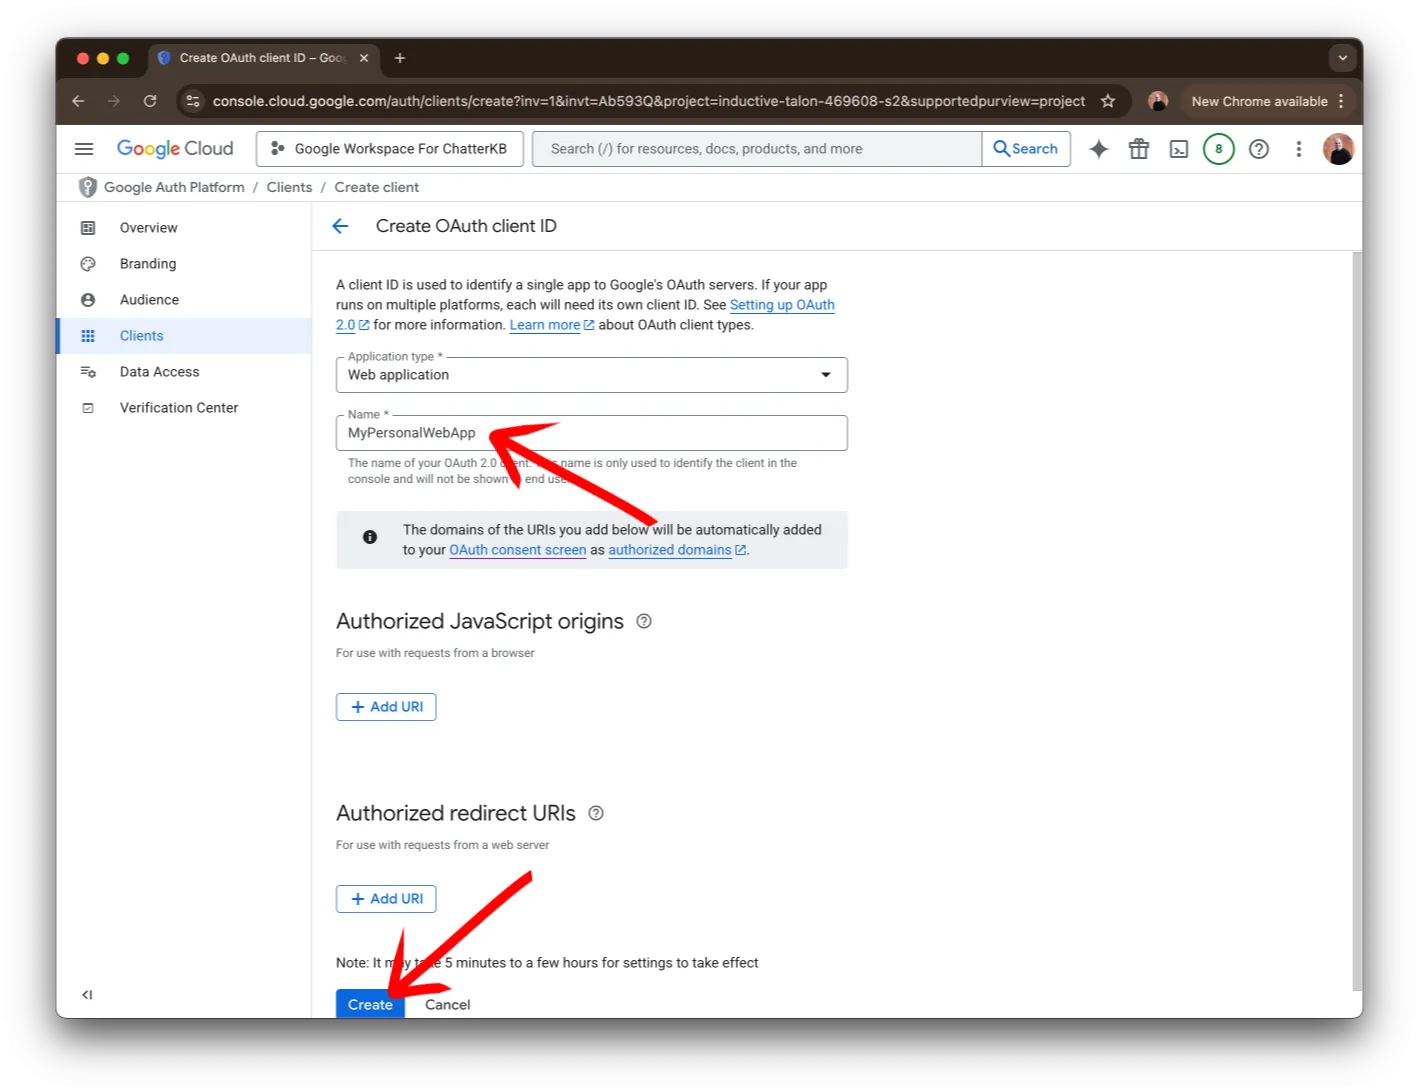Open notifications badge showing 8
The height and width of the screenshot is (1092, 1419).
1218,149
